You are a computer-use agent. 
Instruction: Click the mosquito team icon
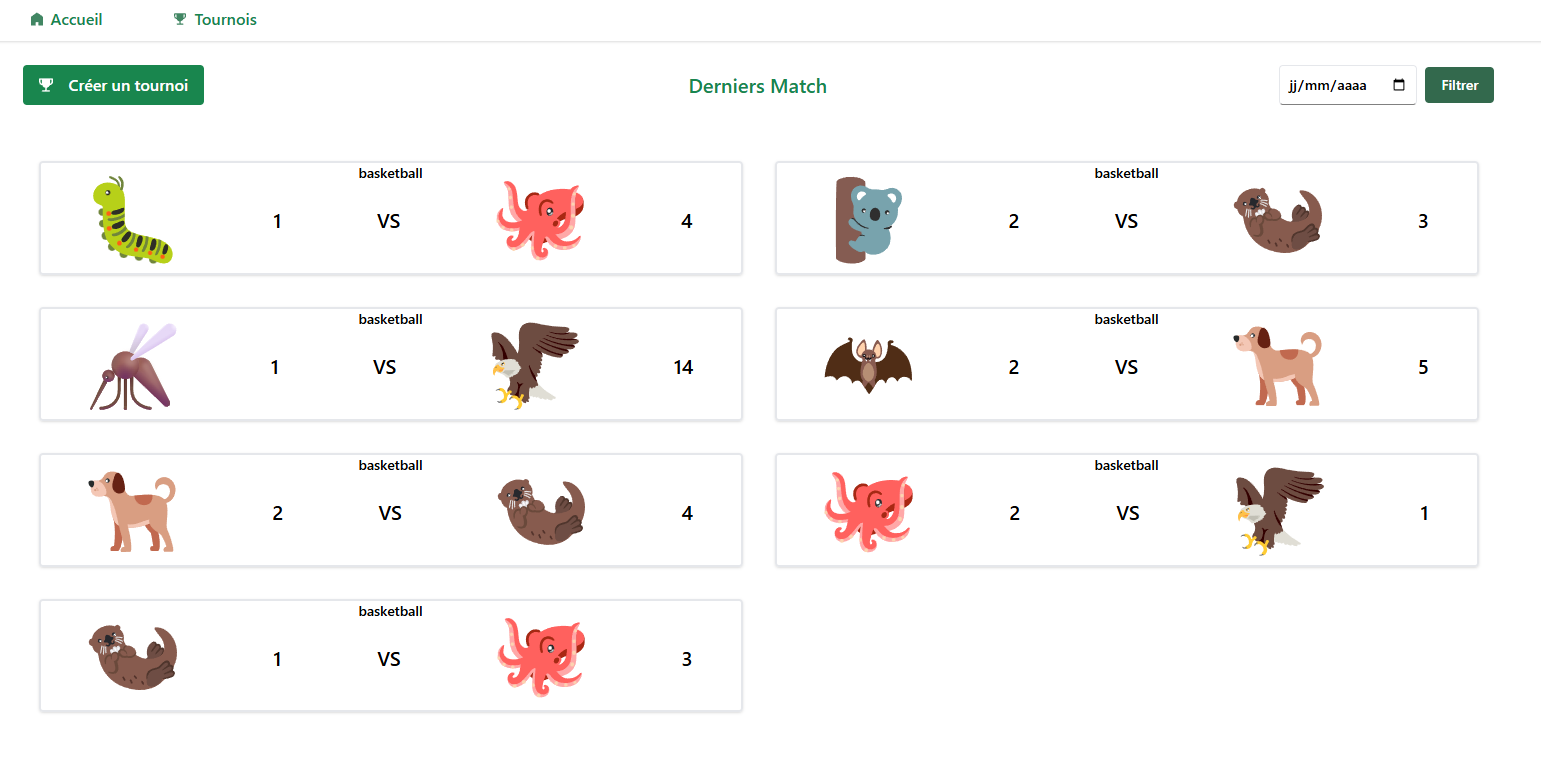[132, 366]
